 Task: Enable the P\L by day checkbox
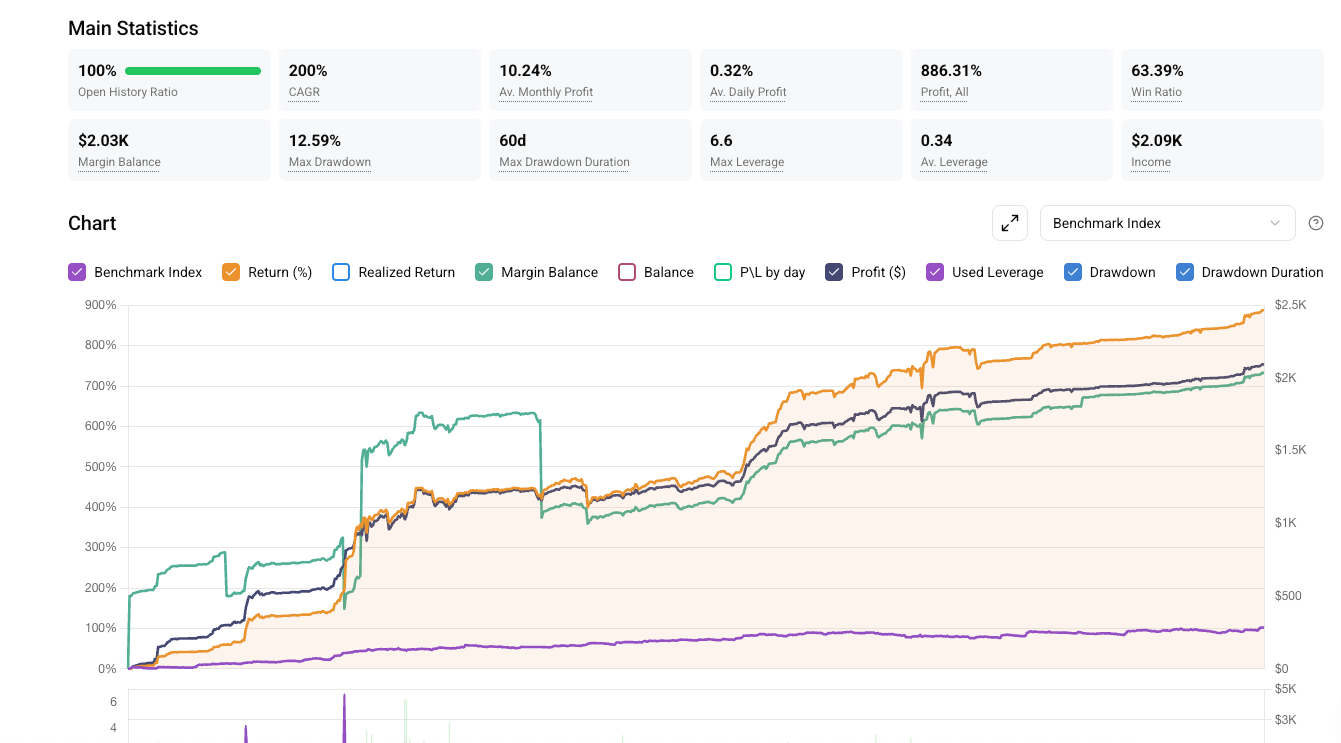point(723,272)
